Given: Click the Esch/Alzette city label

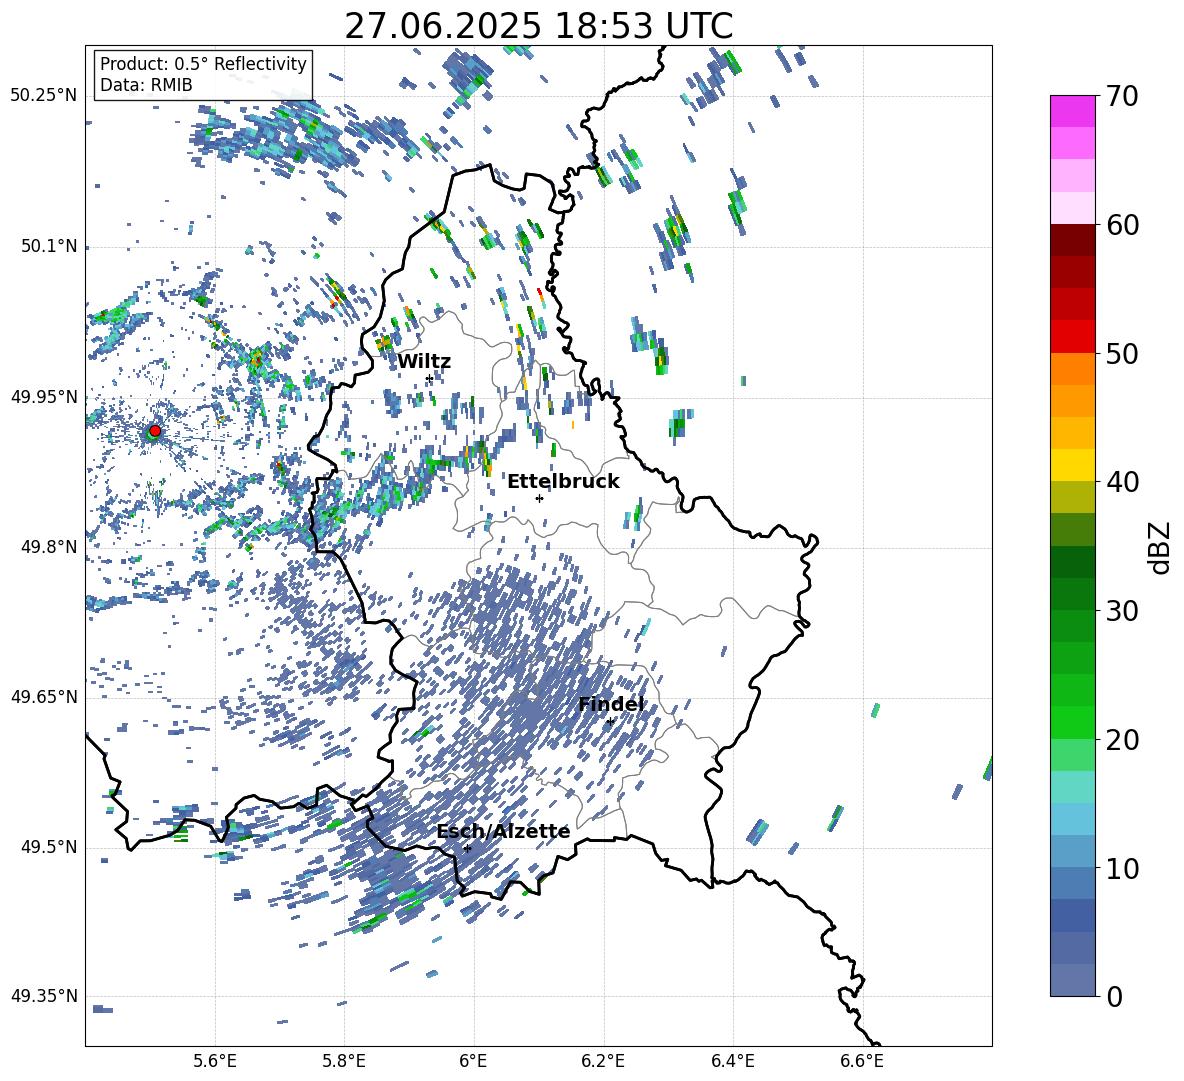Looking at the screenshot, I should (503, 832).
